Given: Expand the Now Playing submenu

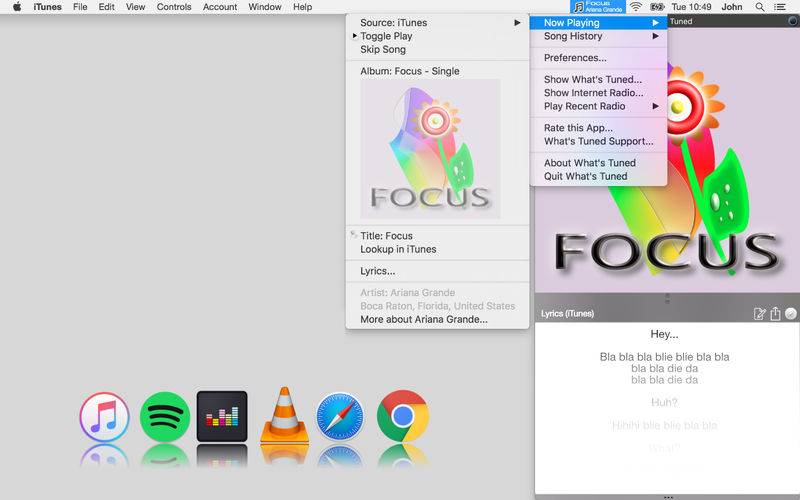Looking at the screenshot, I should (598, 22).
